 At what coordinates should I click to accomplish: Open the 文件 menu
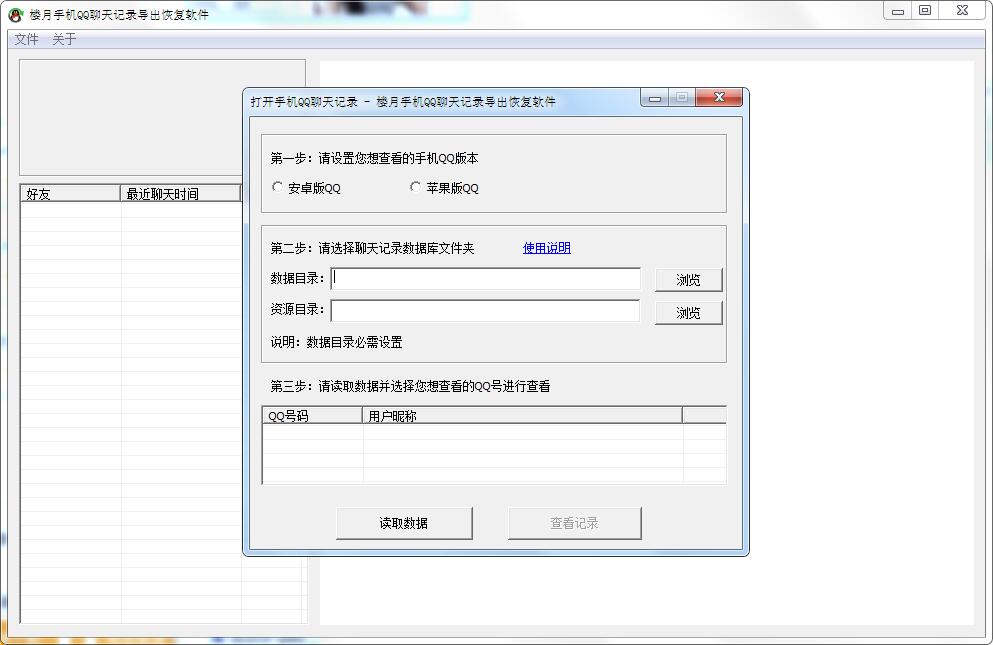(27, 39)
